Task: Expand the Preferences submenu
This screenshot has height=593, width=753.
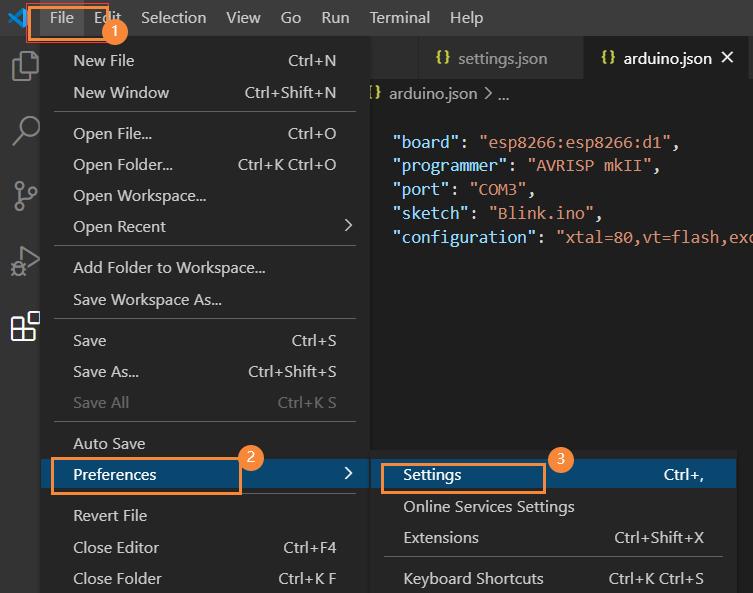Action: coord(205,474)
